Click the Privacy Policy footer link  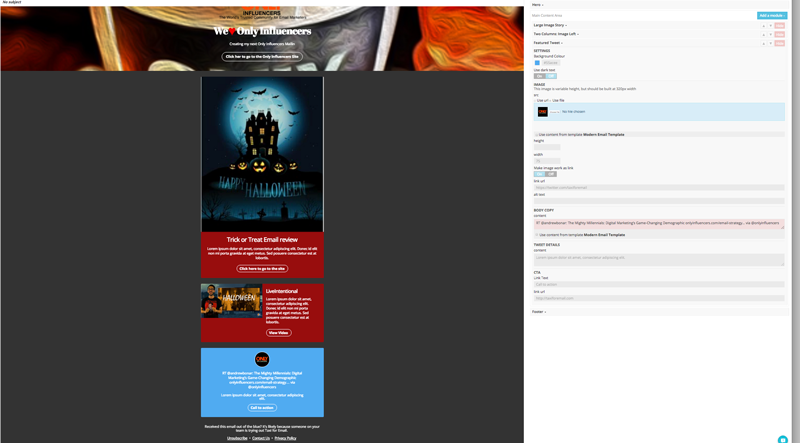(285, 438)
